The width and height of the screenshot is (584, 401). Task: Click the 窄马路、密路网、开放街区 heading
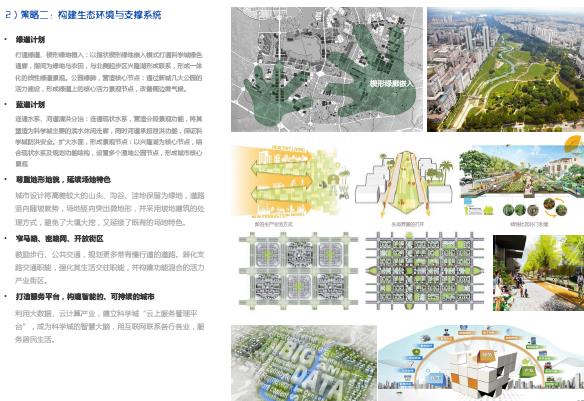click(x=59, y=239)
